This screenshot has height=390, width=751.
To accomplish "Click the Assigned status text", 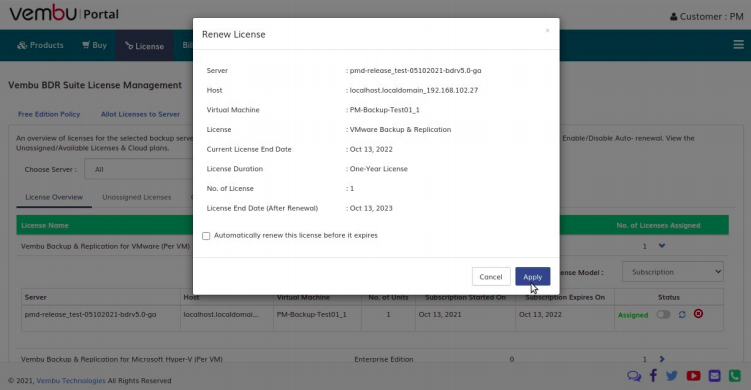I will coord(633,315).
